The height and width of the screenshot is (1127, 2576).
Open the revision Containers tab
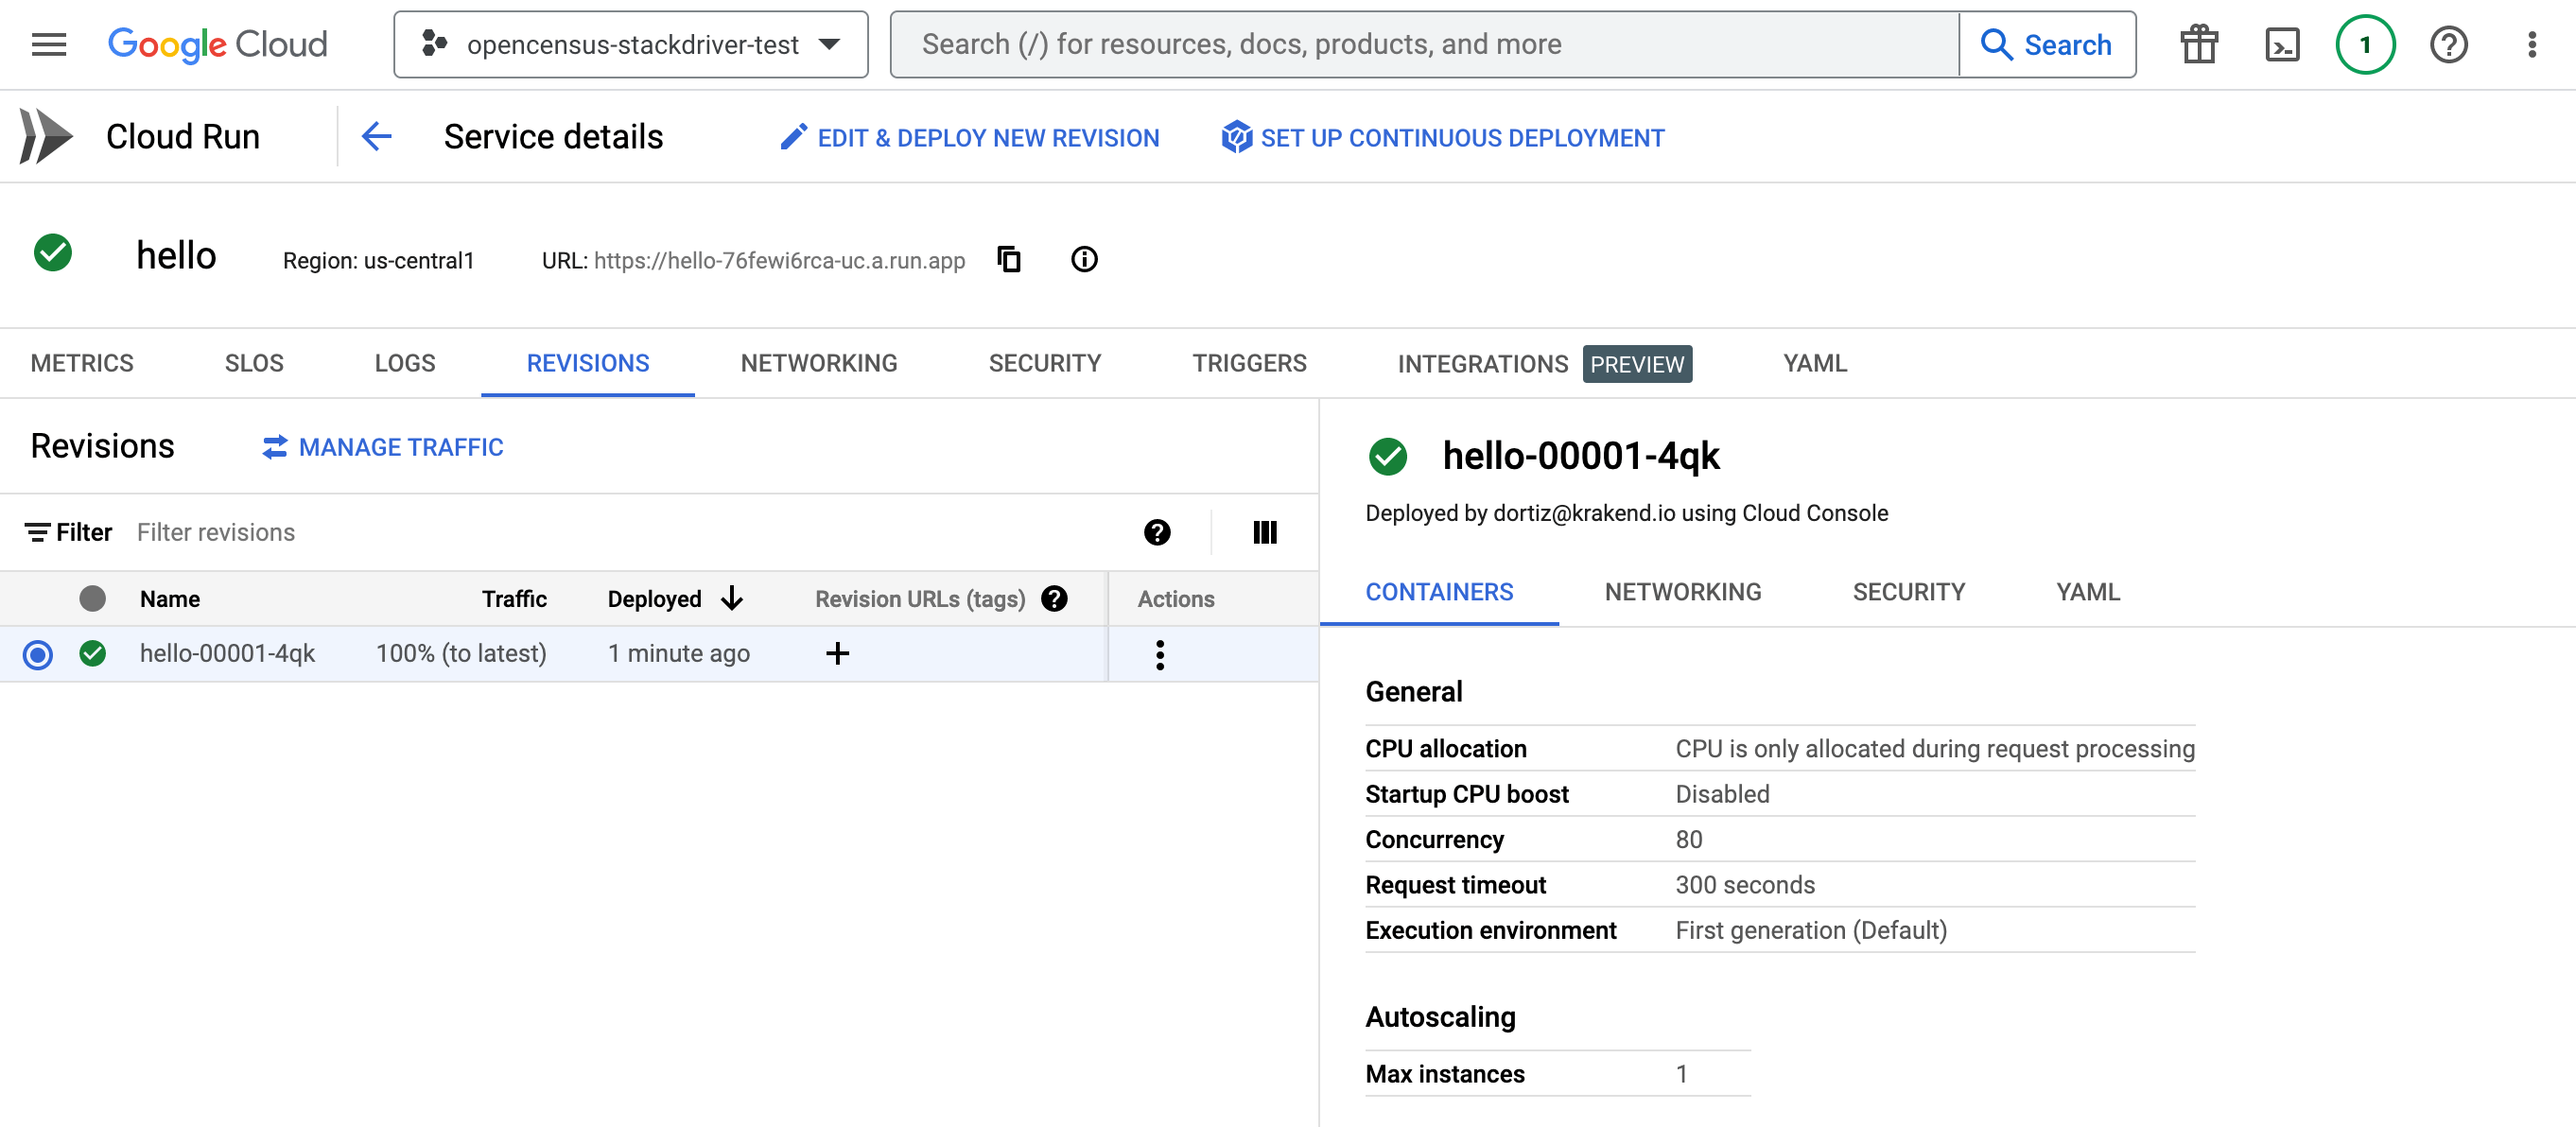coord(1439,592)
